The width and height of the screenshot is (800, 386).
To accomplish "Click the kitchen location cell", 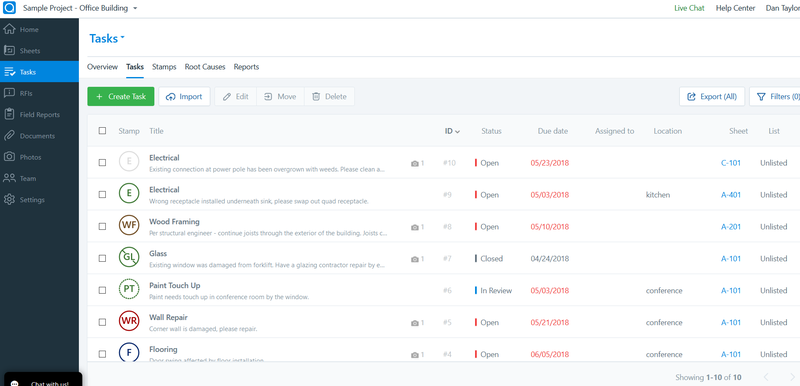I will pos(658,195).
